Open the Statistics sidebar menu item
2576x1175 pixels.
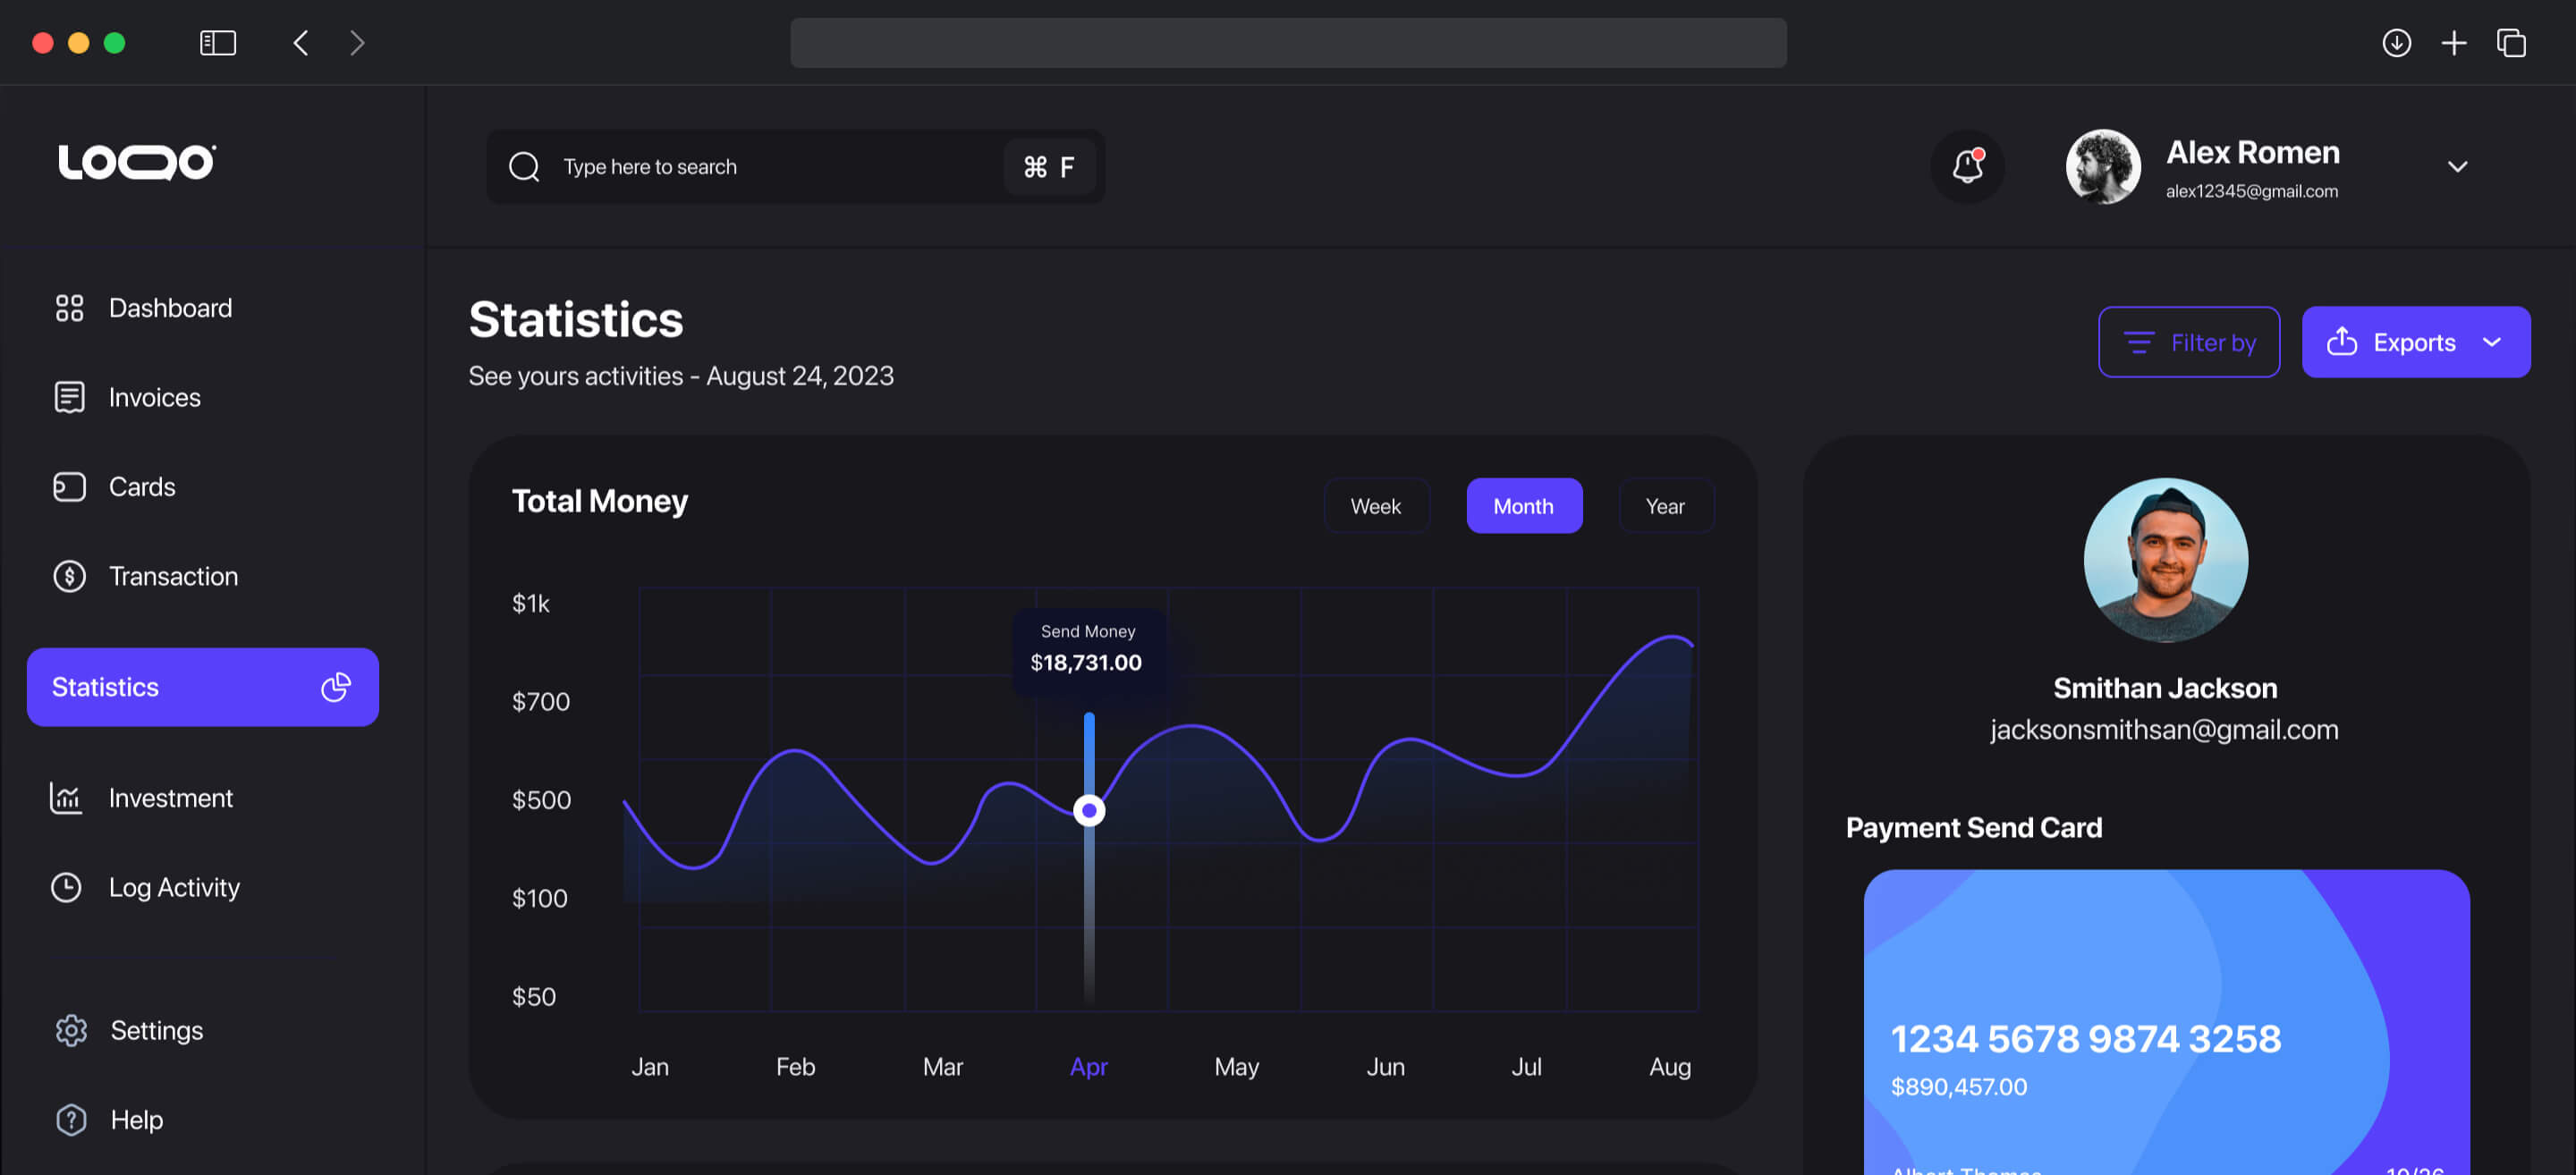tap(202, 687)
